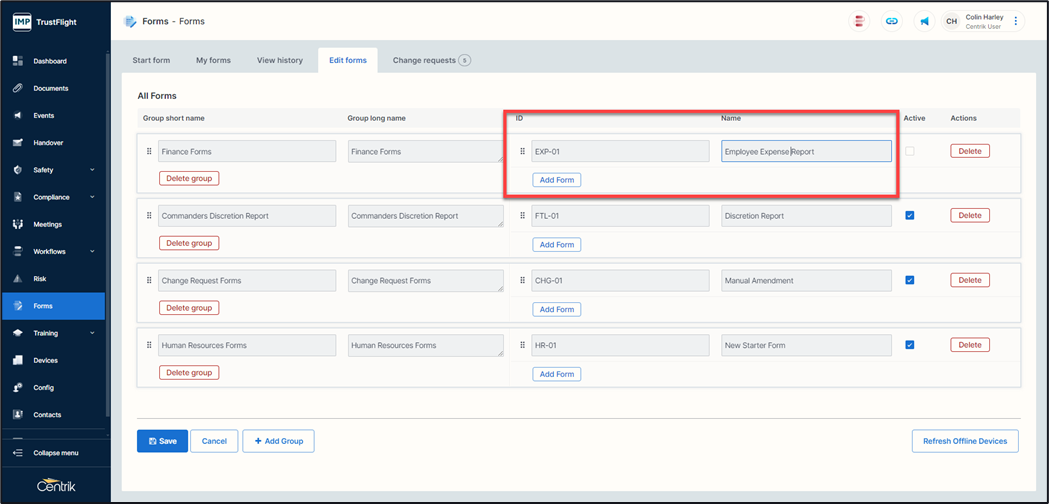Screen dimensions: 1049x504
Task: Toggle the Active checkbox for New Starter Form
Action: coord(910,345)
